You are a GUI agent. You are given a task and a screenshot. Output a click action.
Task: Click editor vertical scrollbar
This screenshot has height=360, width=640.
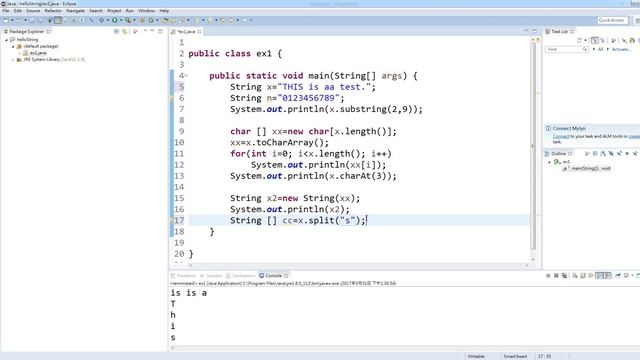pyautogui.click(x=533, y=145)
